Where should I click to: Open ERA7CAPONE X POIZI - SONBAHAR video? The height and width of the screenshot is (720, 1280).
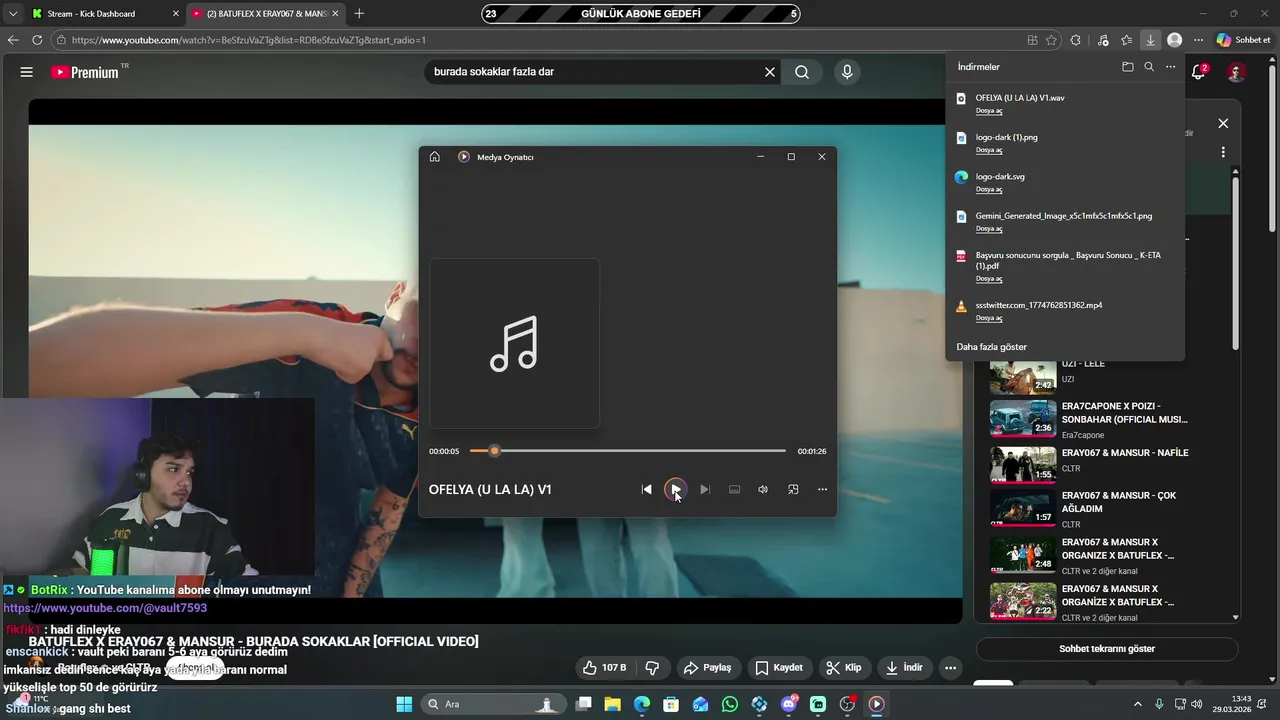1023,418
